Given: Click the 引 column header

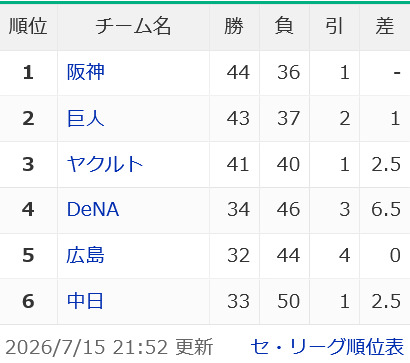Looking at the screenshot, I should (334, 27).
